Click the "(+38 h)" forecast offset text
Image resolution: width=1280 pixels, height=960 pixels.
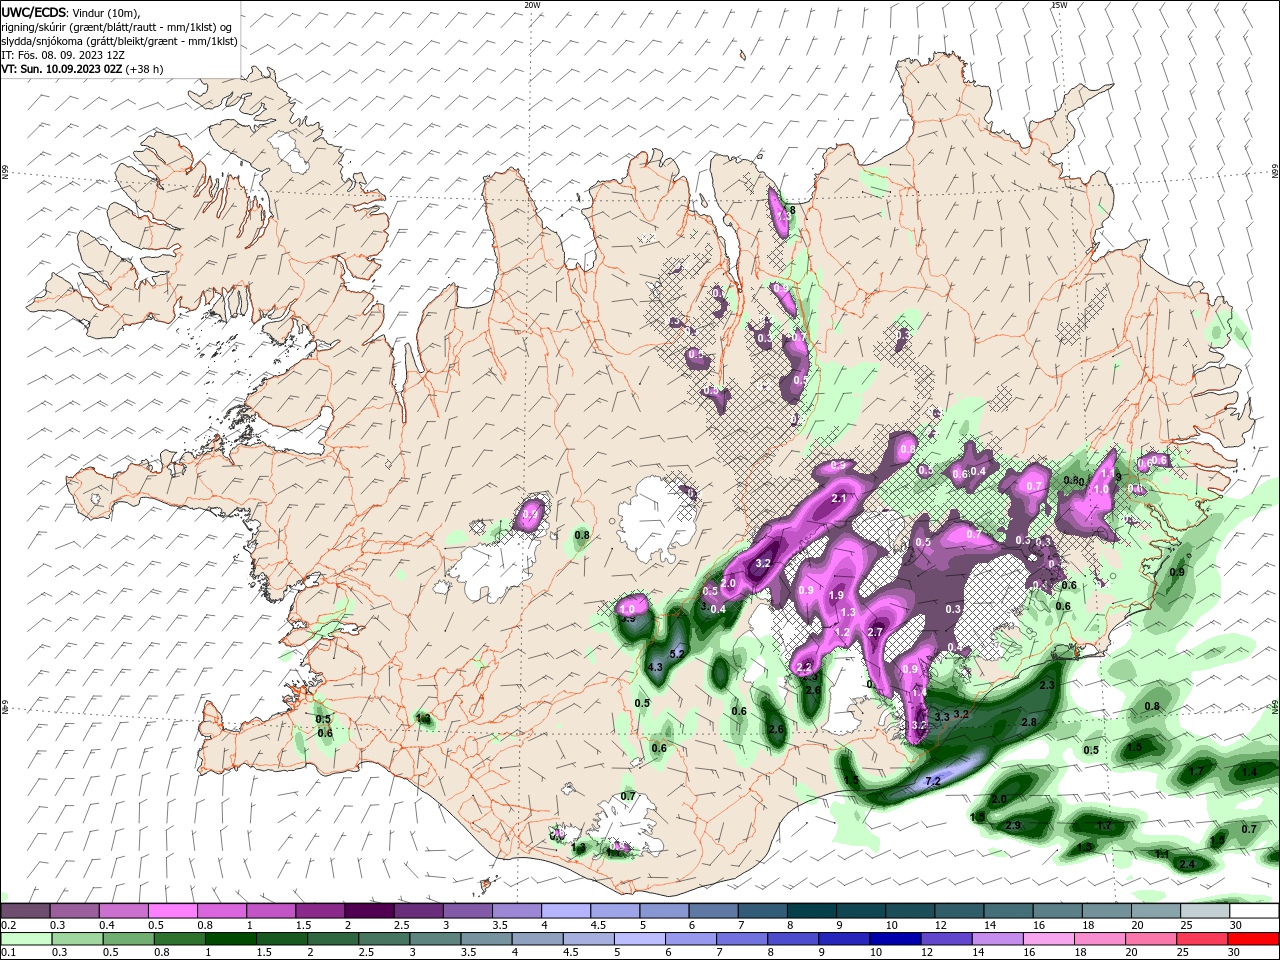coord(145,69)
